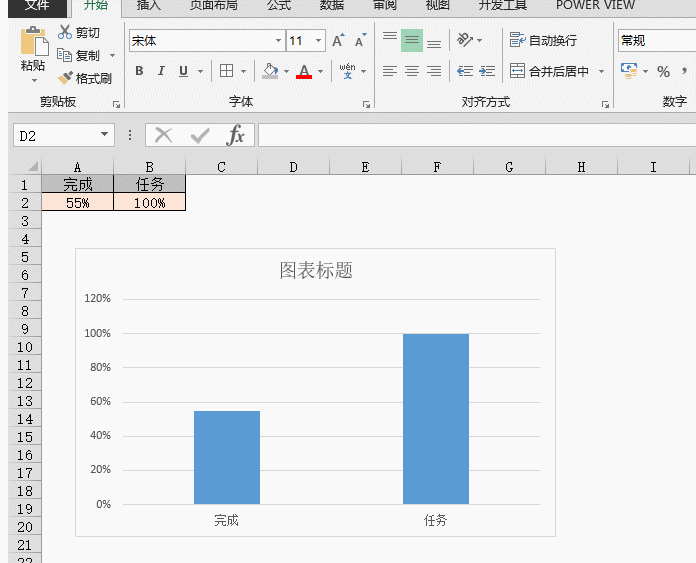This screenshot has width=696, height=563.
Task: Switch to the Data (数据) tab
Action: coord(332,5)
